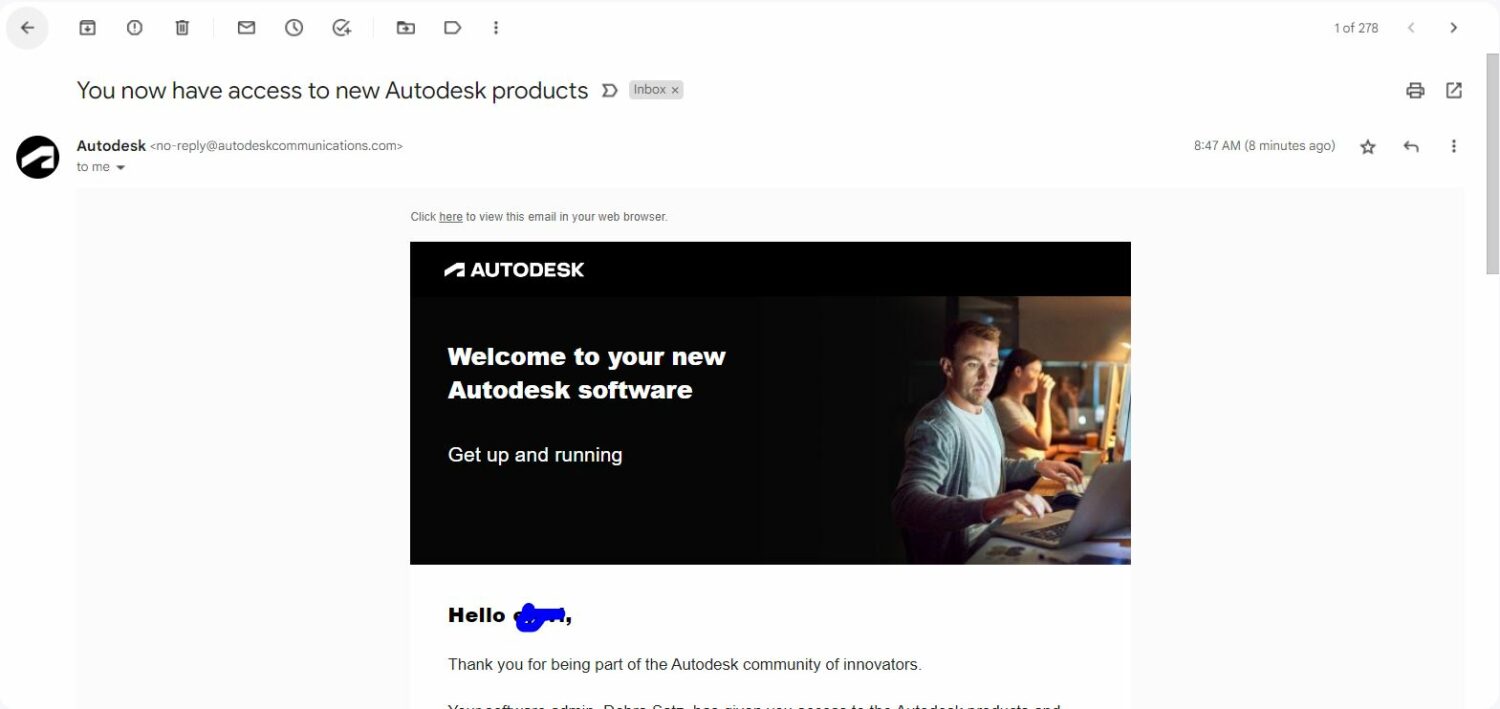Click 'here' to view in browser

click(x=451, y=217)
